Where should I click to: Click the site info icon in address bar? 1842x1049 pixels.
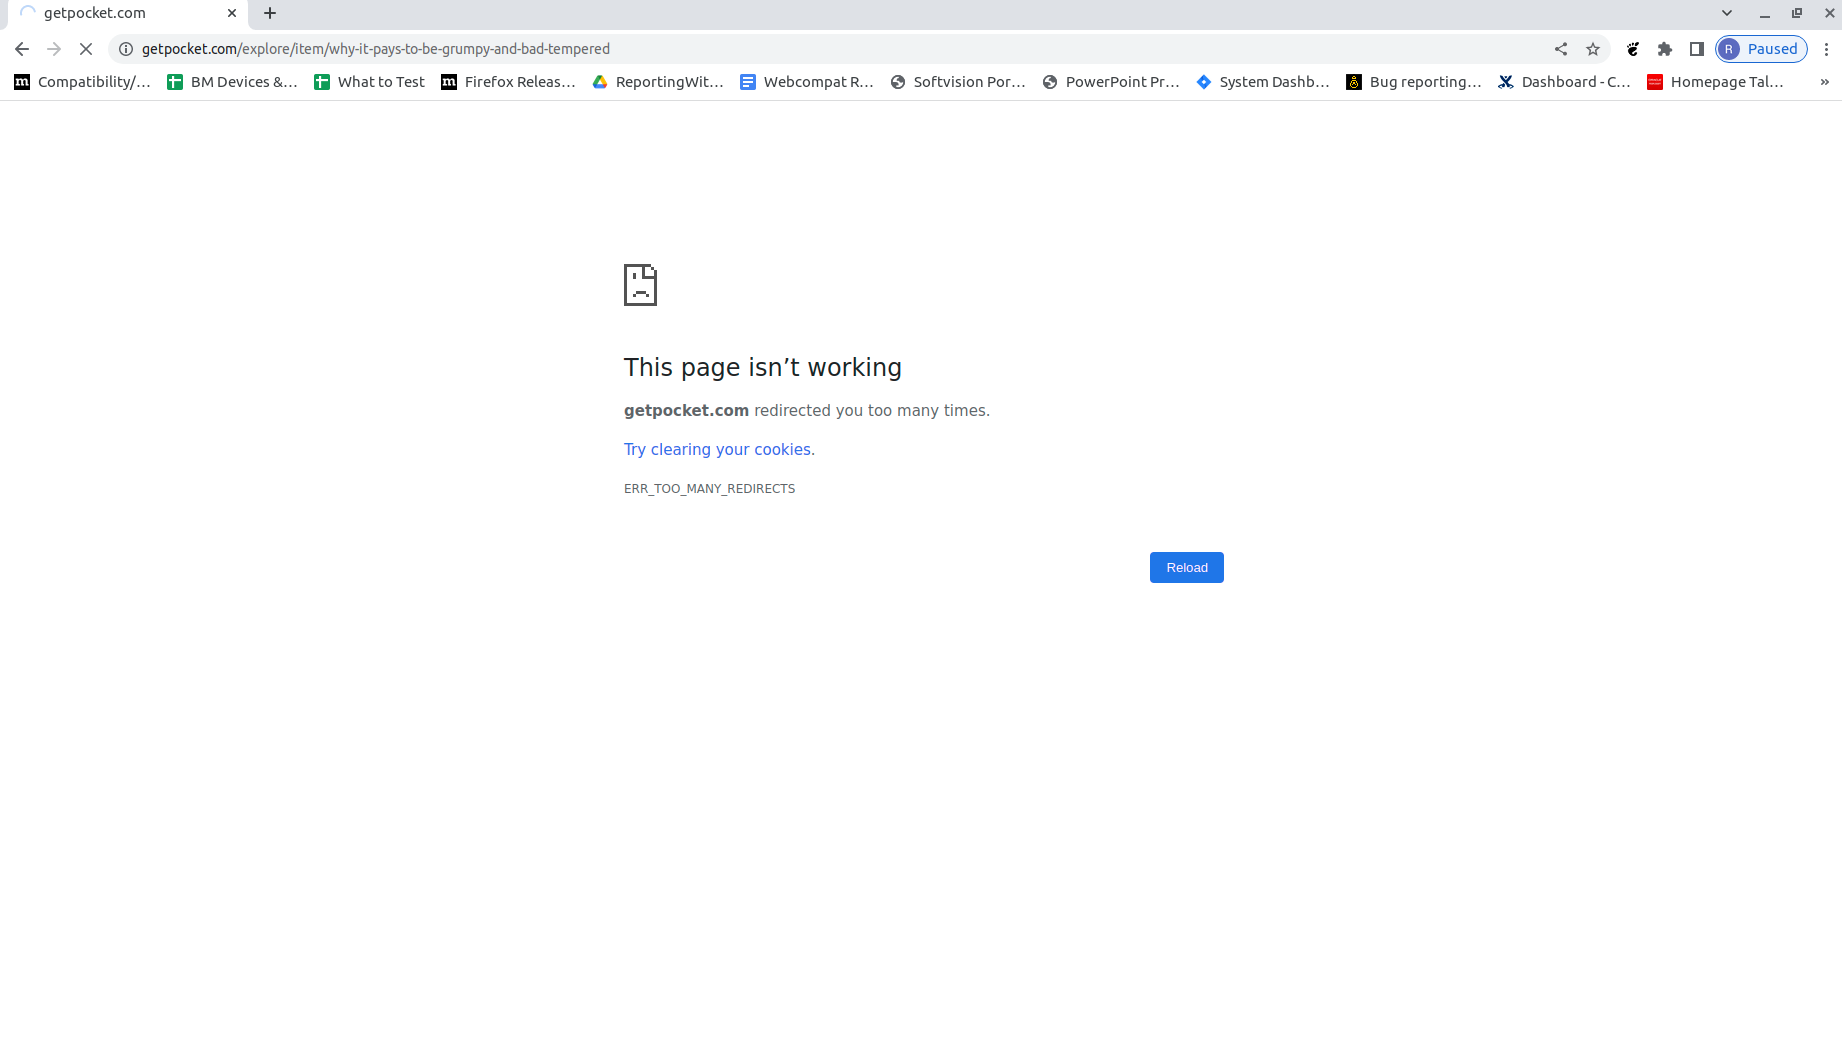tap(125, 48)
